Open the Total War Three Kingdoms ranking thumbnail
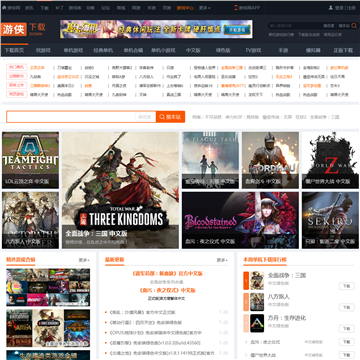Screen dimensions: 360x360 coord(257,280)
